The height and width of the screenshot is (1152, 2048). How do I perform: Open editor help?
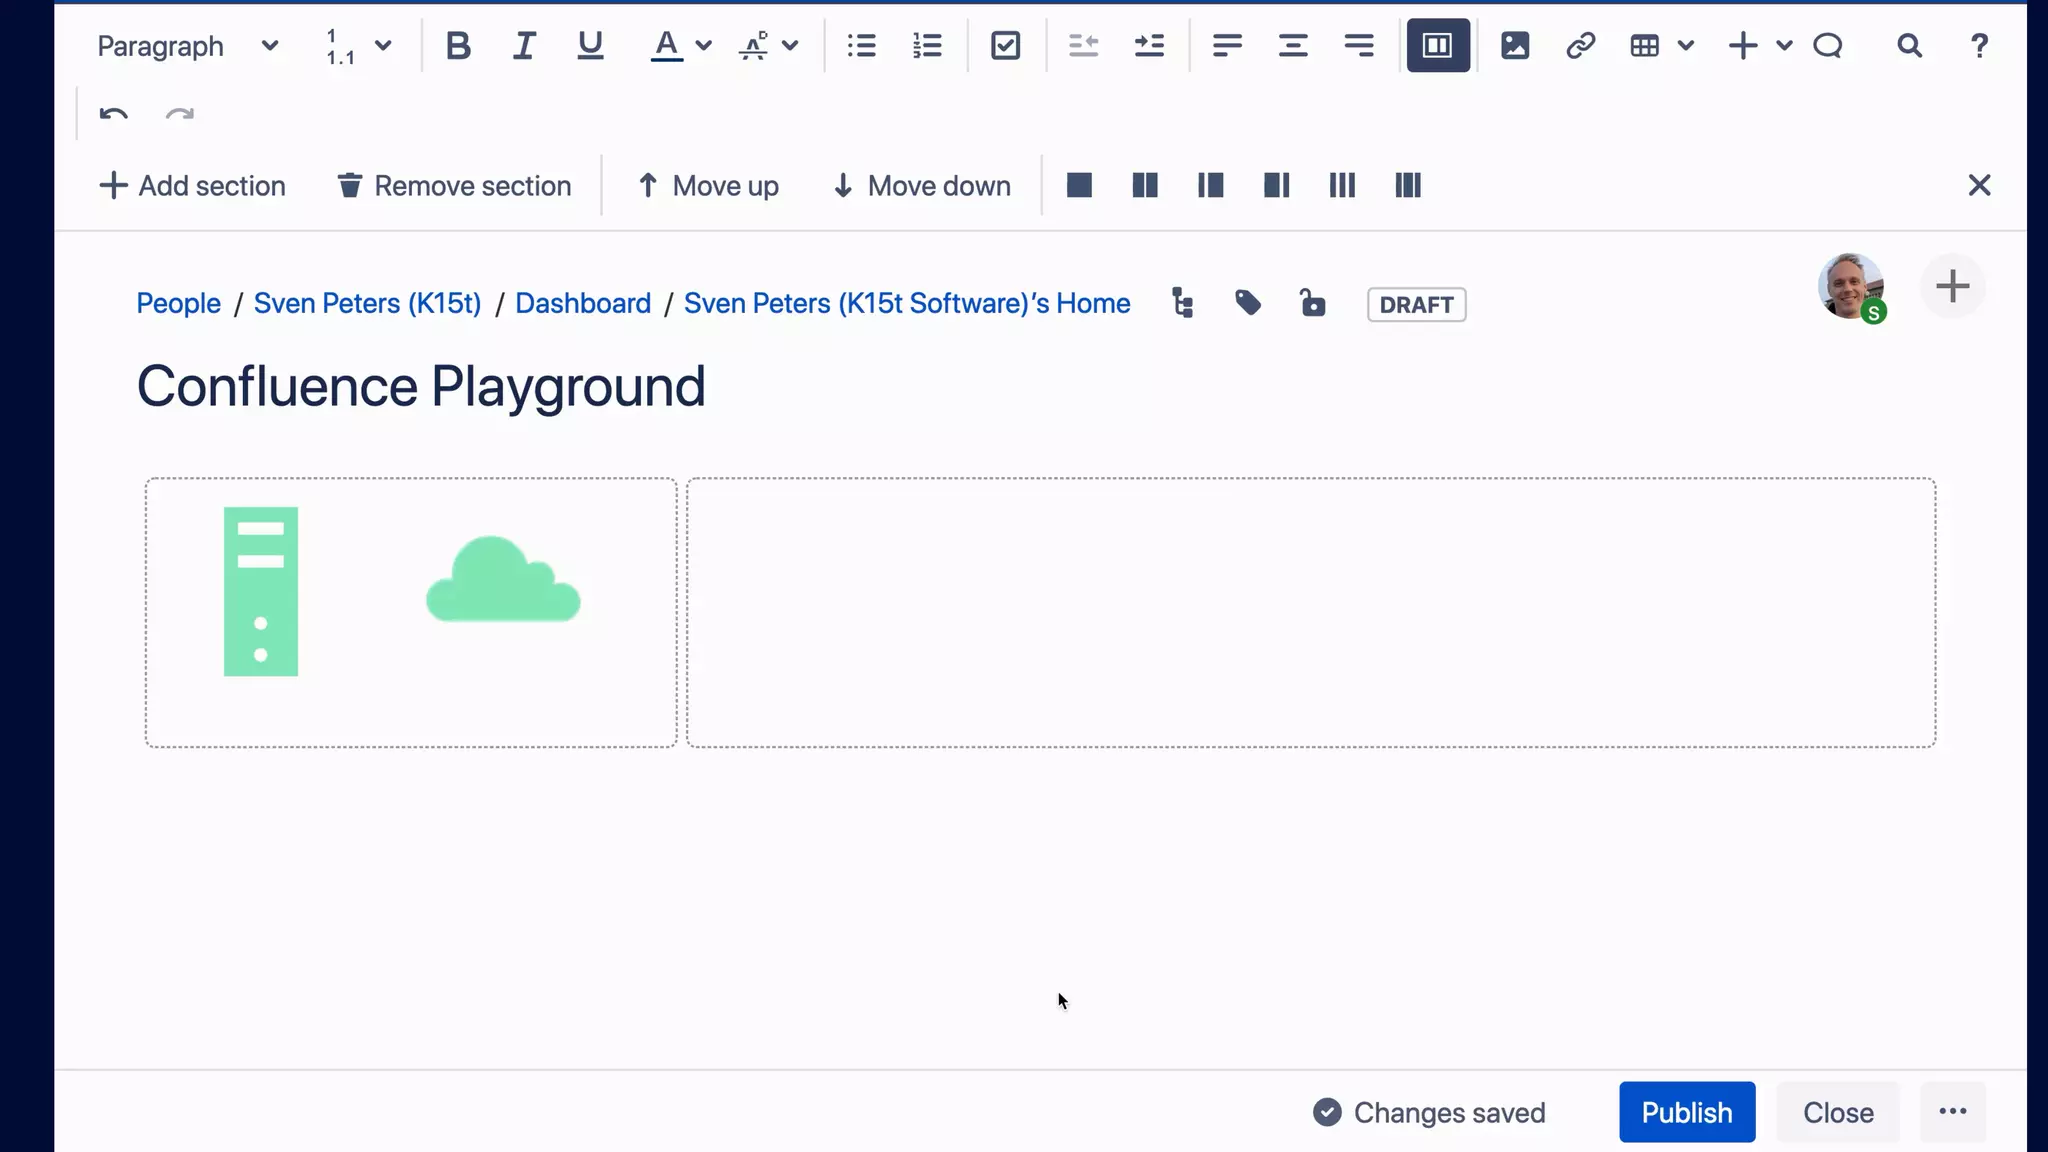click(1979, 45)
